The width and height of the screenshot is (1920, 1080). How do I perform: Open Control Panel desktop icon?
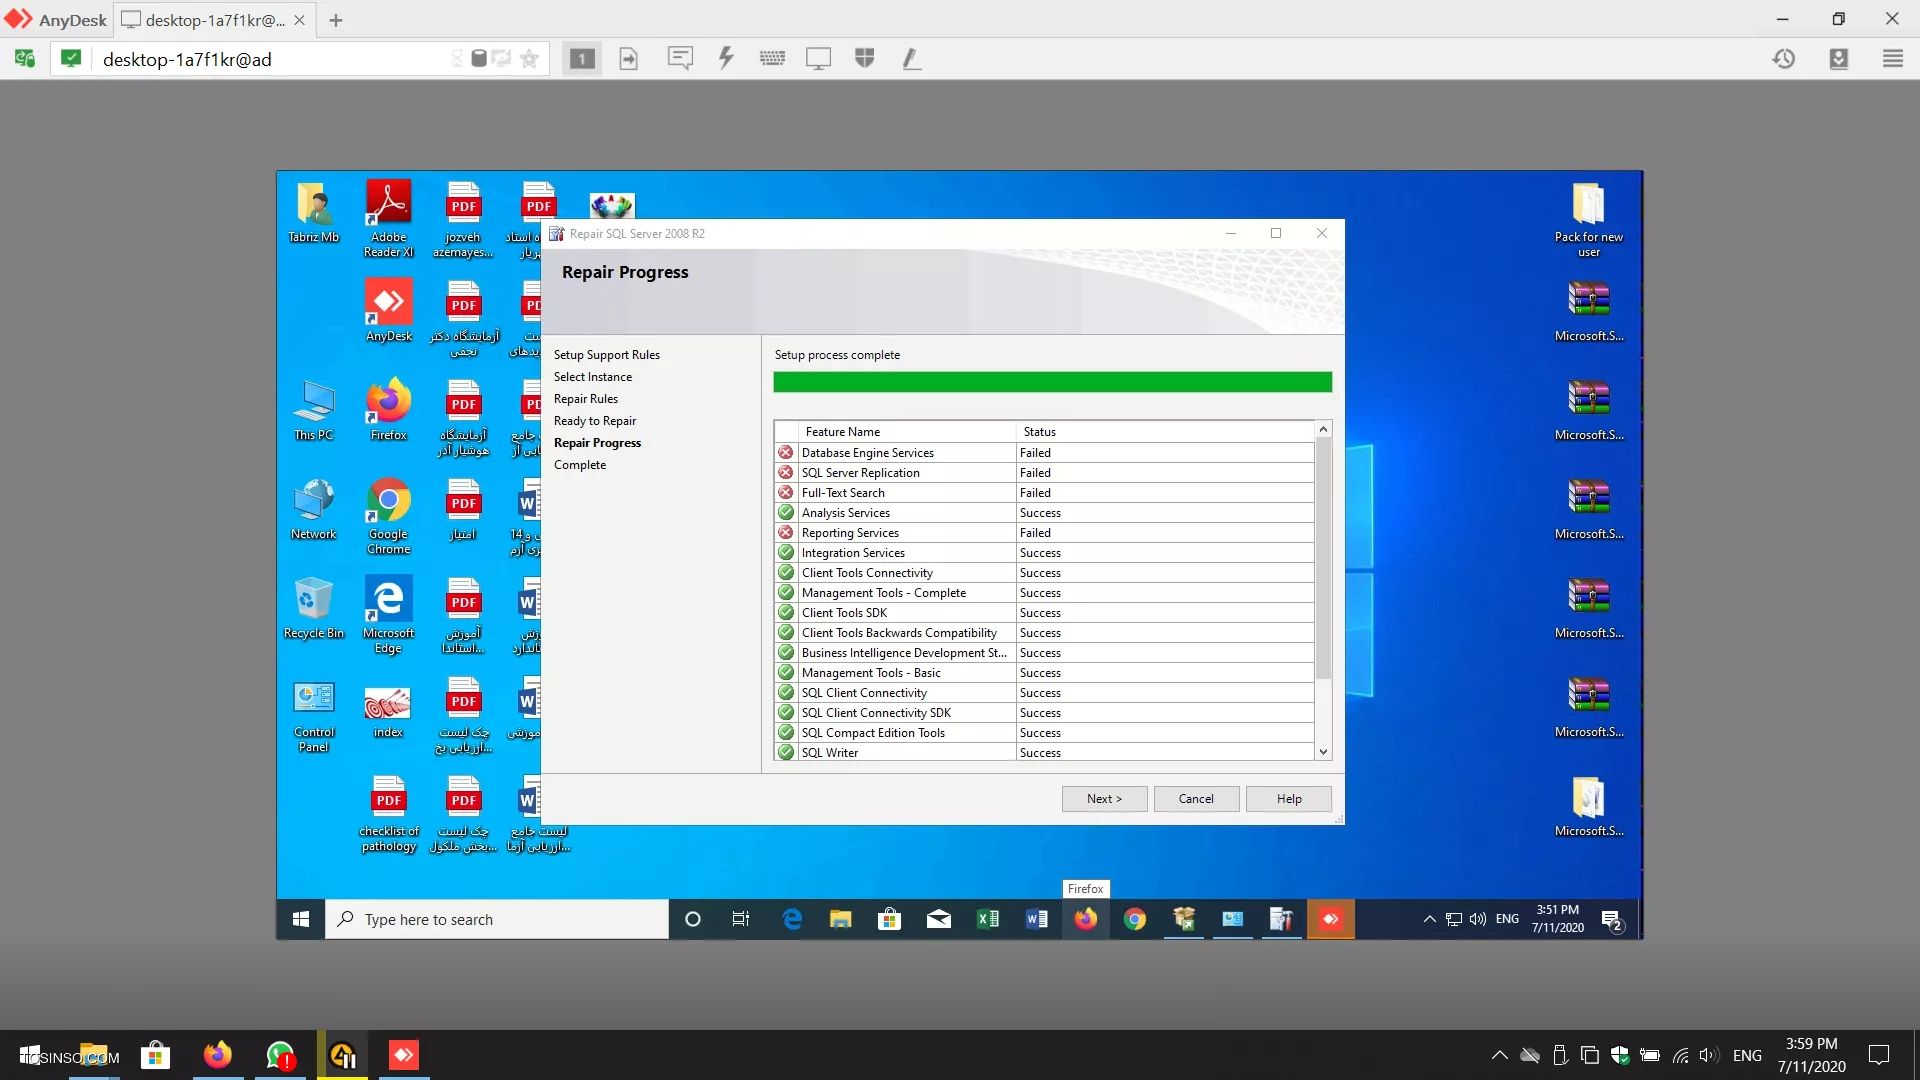[x=313, y=714]
